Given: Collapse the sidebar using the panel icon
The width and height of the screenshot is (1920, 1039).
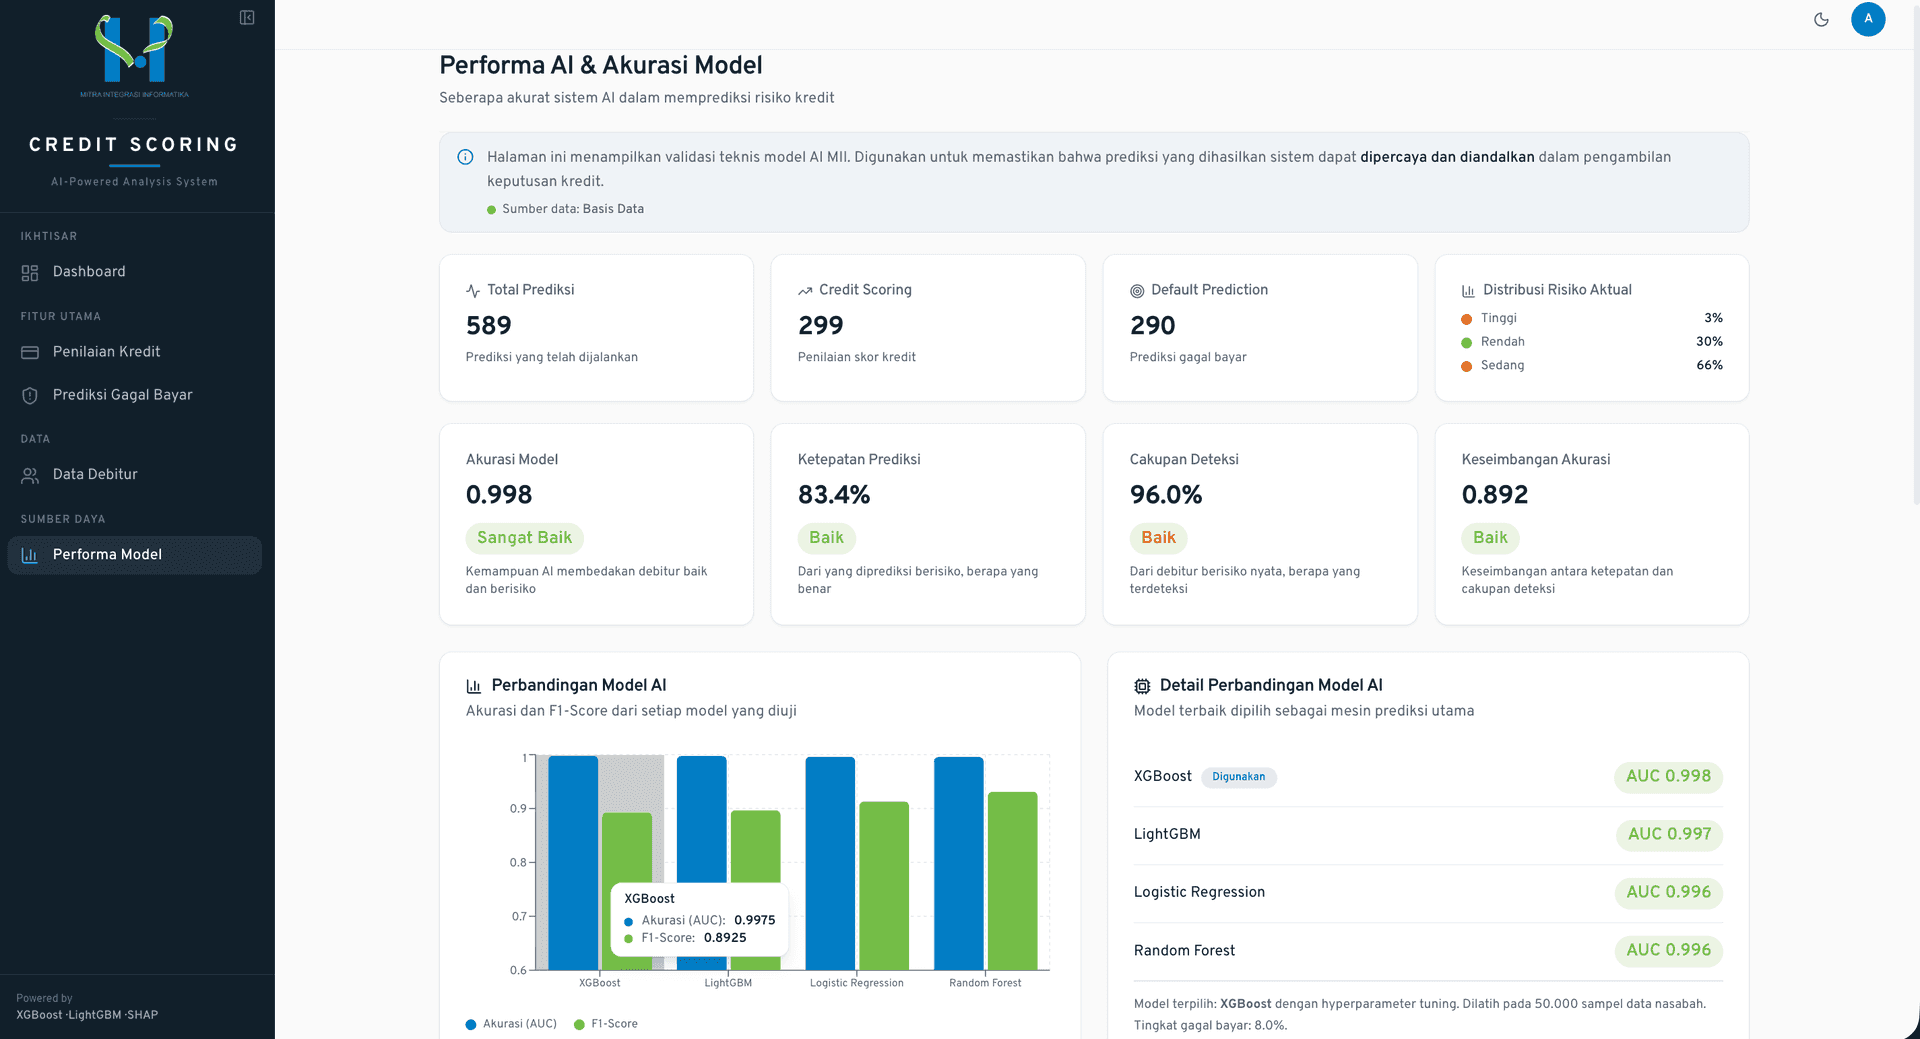Looking at the screenshot, I should click(247, 18).
